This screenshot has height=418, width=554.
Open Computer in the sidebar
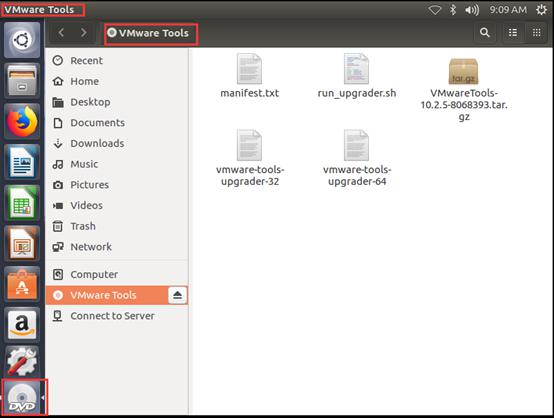(117, 274)
